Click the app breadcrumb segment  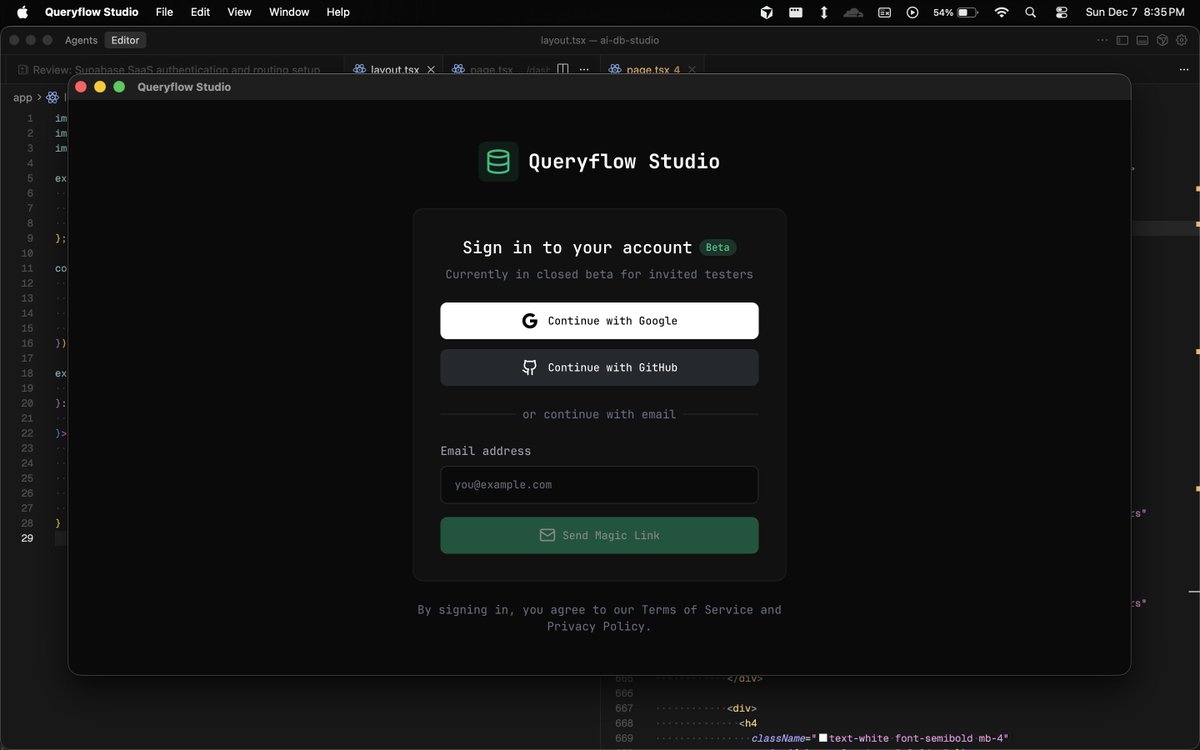[x=23, y=97]
